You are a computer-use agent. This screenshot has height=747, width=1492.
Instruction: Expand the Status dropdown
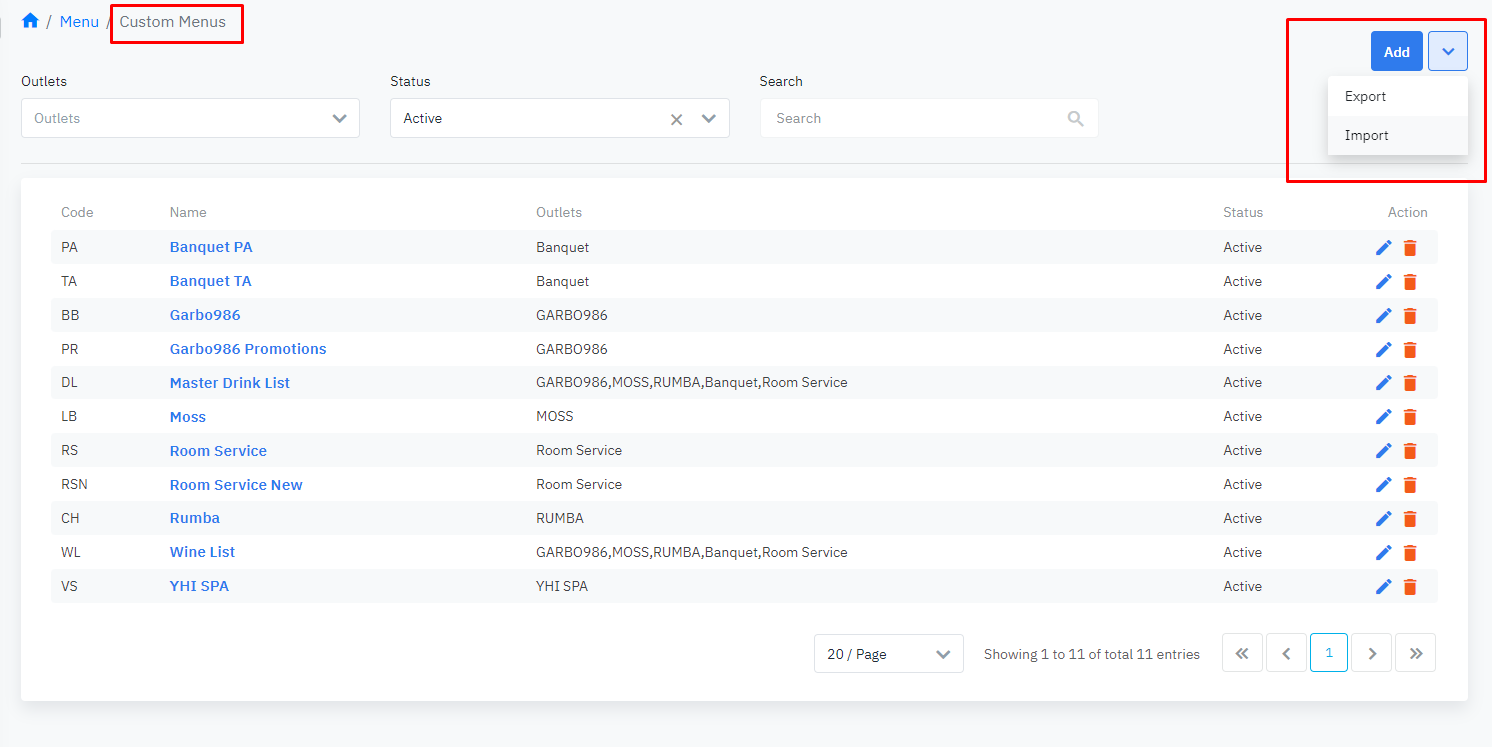point(709,118)
